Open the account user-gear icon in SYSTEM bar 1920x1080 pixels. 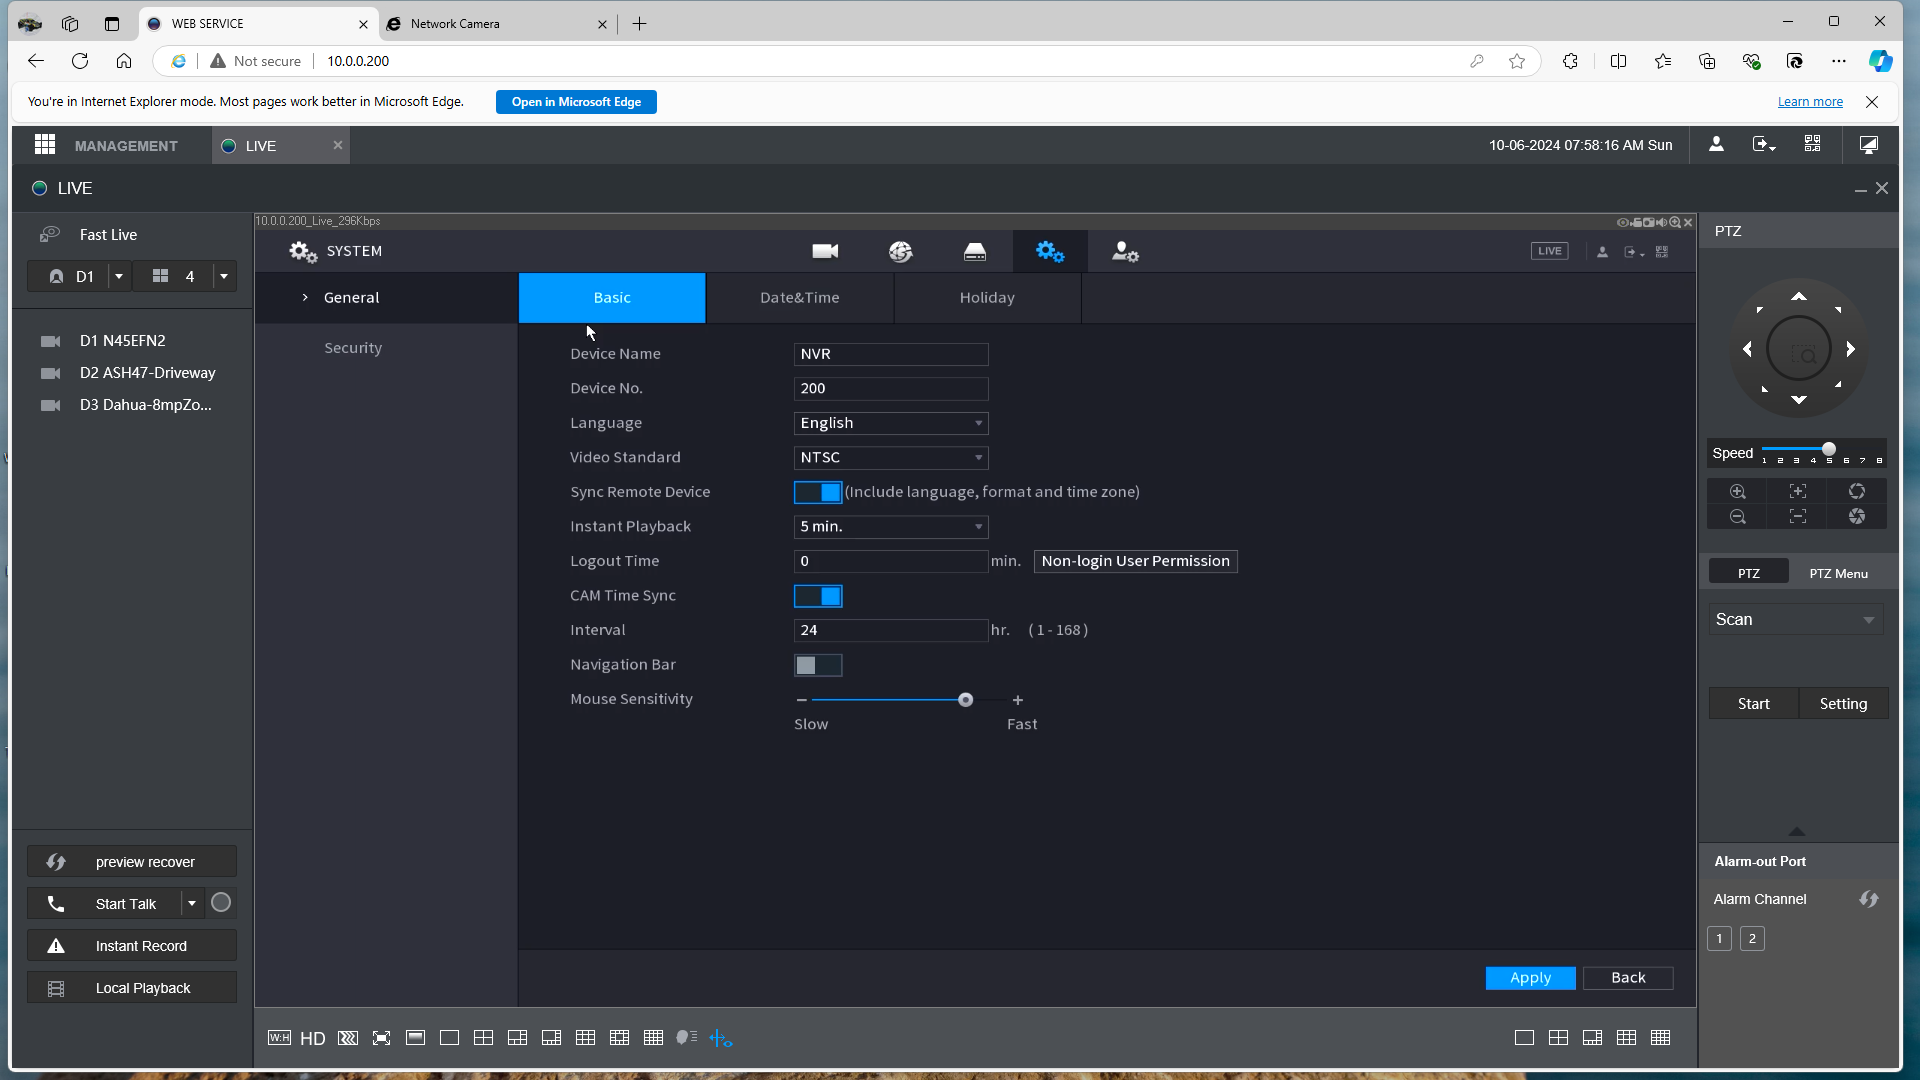[x=1125, y=251]
